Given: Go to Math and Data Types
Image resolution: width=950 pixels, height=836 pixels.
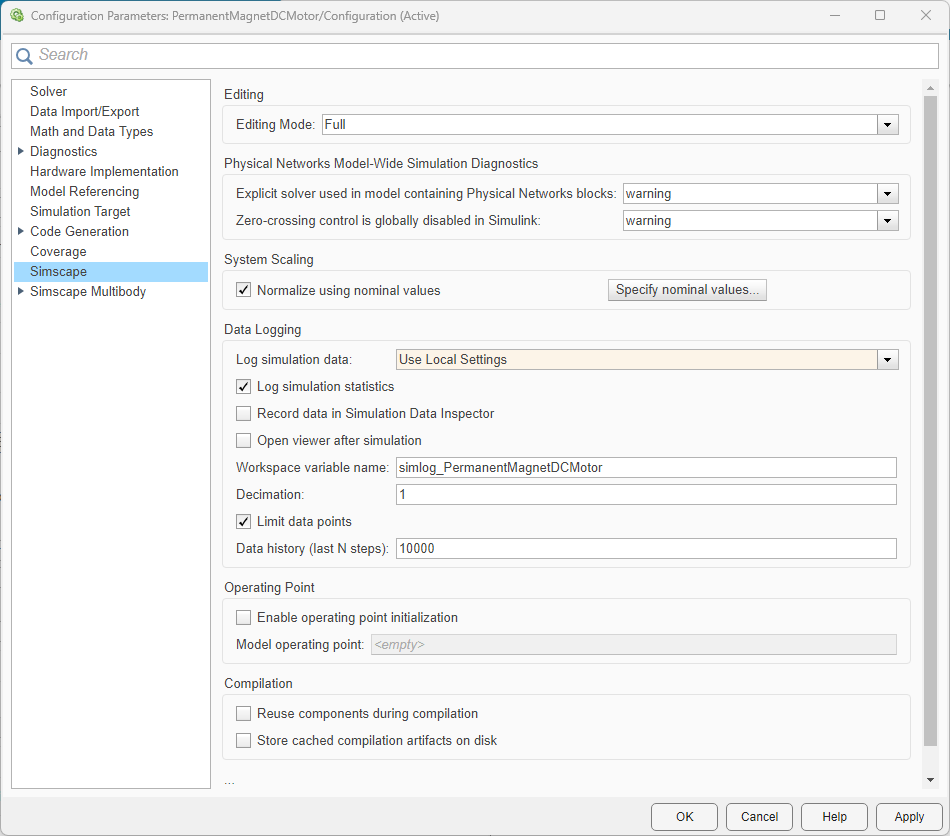Looking at the screenshot, I should point(91,131).
